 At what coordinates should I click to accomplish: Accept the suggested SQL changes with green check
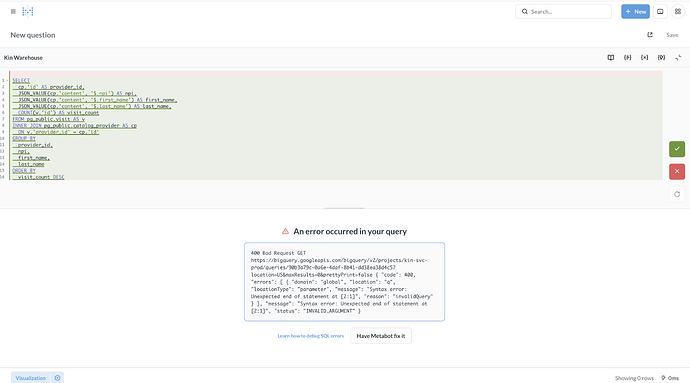(677, 149)
